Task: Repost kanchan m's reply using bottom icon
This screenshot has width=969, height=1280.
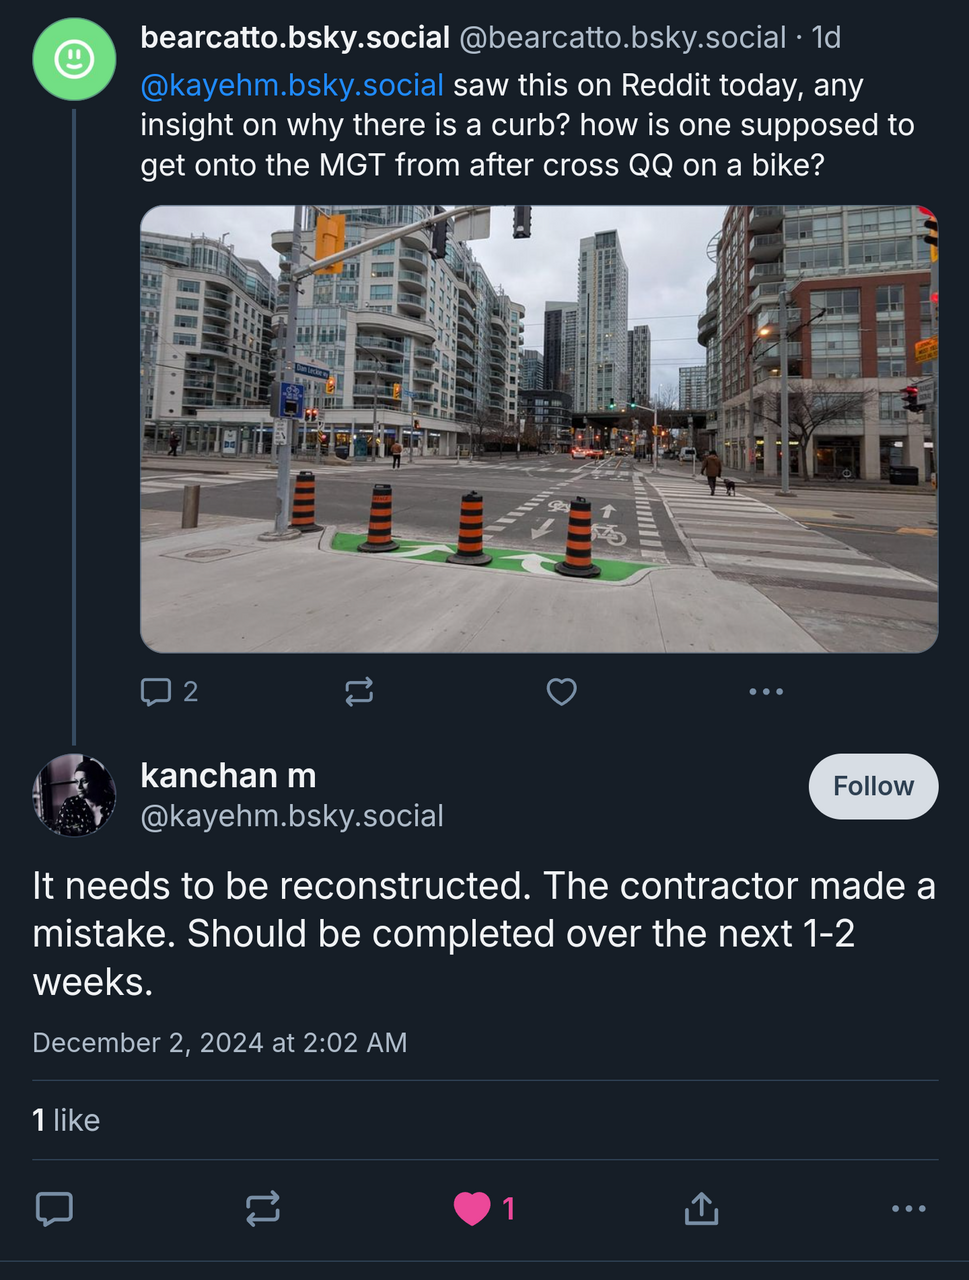Action: point(263,1209)
